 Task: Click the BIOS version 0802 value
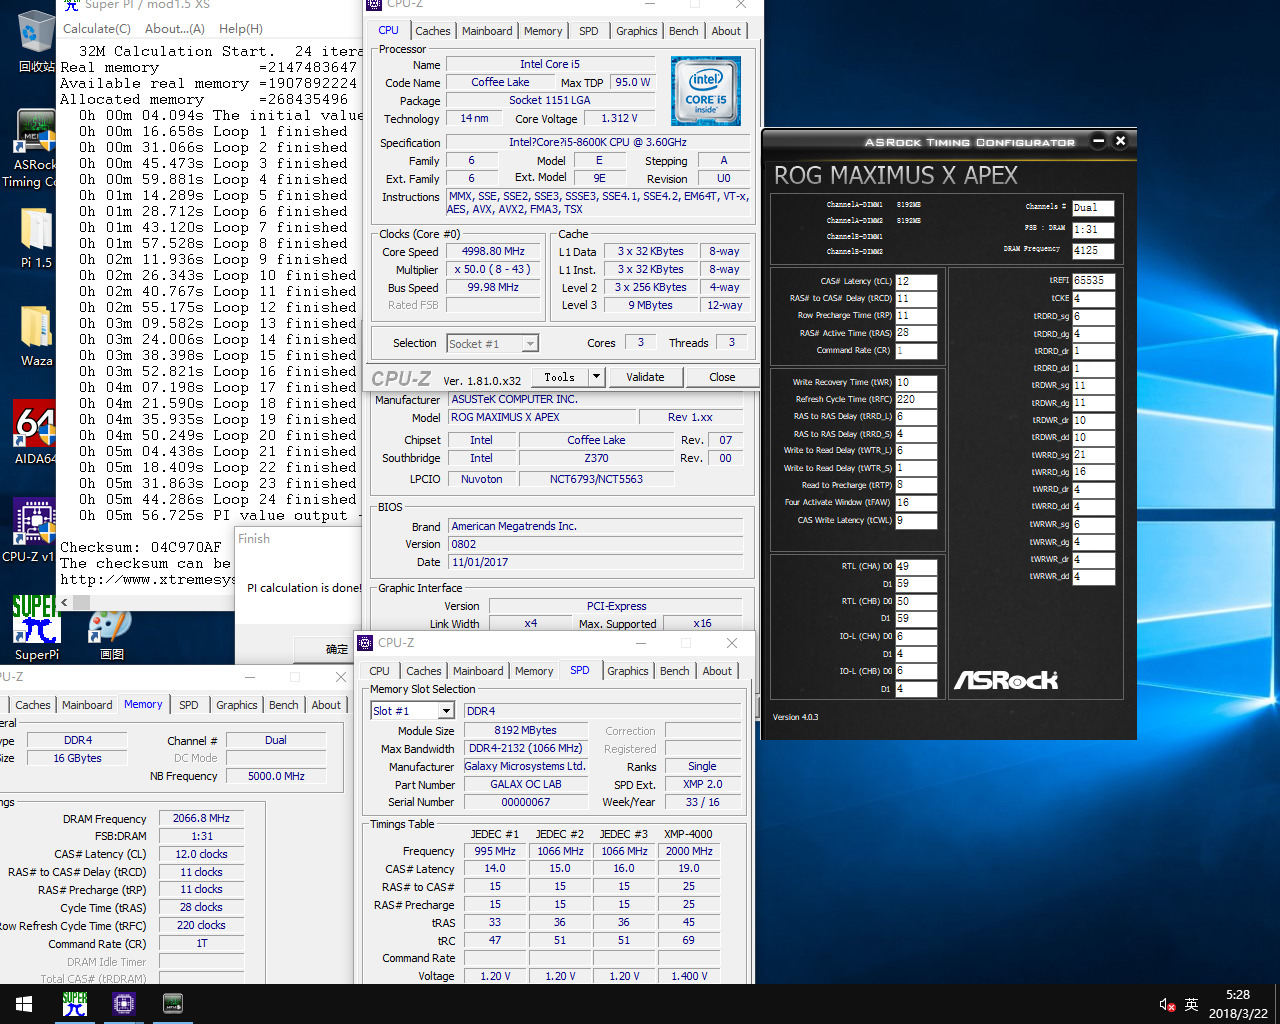[x=595, y=545]
